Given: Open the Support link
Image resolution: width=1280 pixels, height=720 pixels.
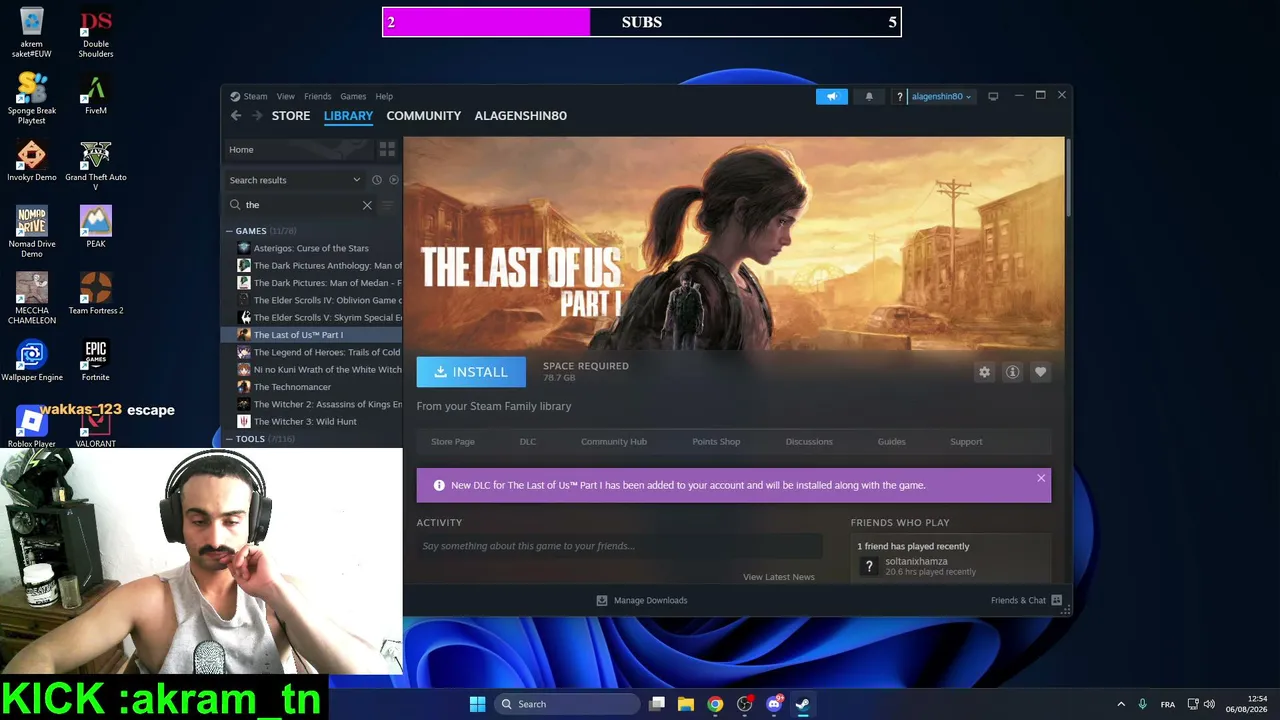Looking at the screenshot, I should pyautogui.click(x=966, y=442).
